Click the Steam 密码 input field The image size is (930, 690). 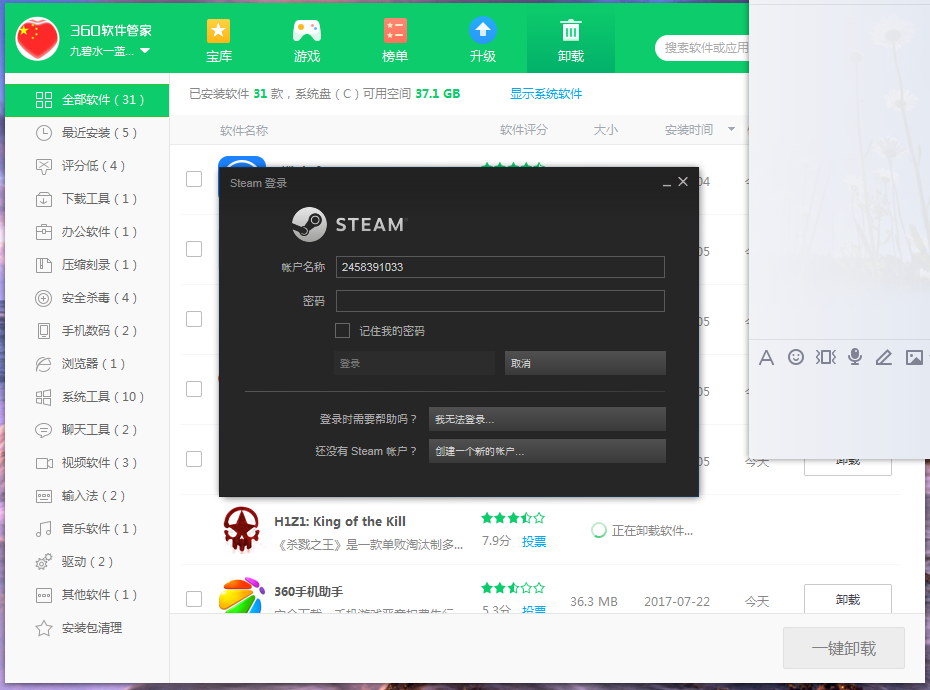(x=500, y=301)
